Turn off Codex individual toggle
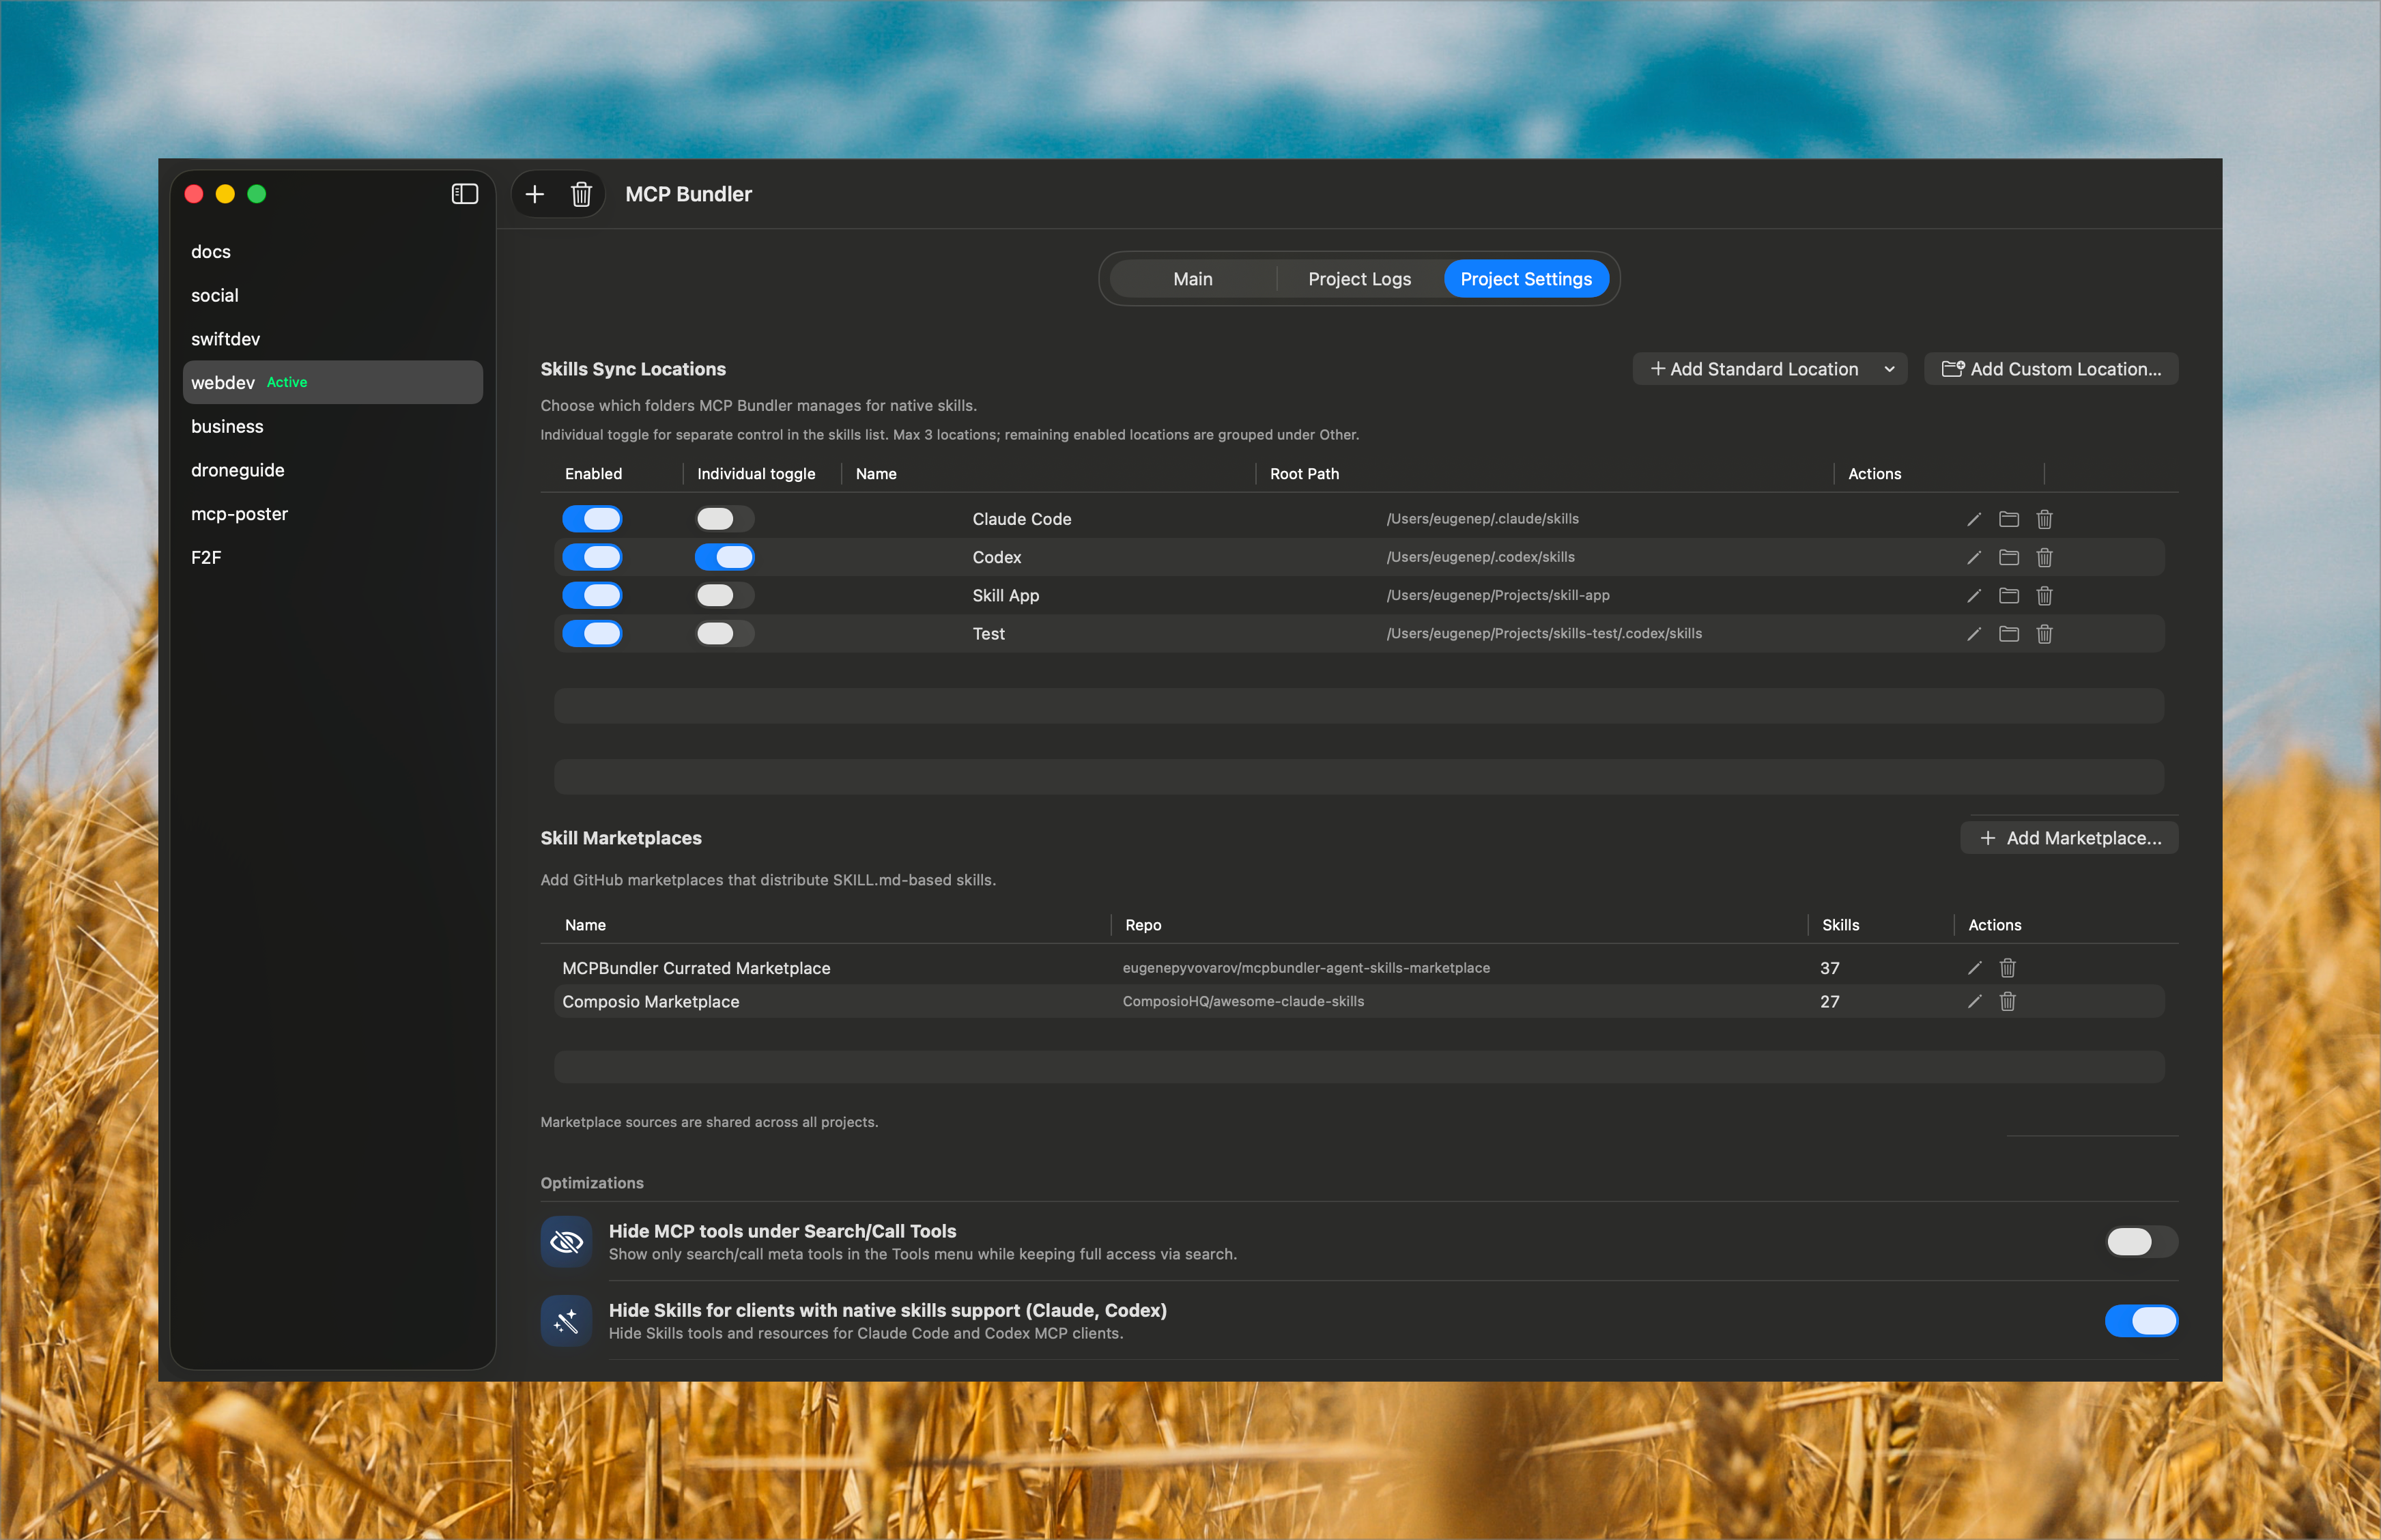2381x1540 pixels. click(x=725, y=557)
